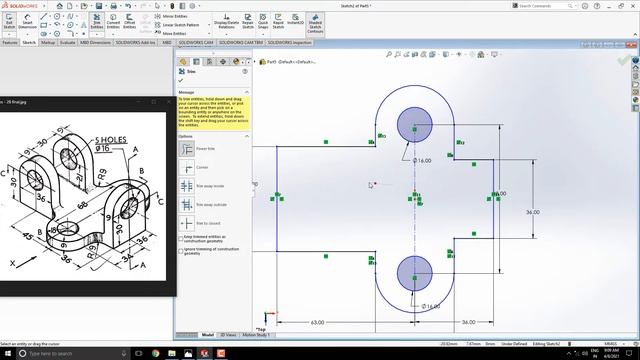Viewport: 640px width, 360px height.
Task: Click the Rebuild traffic light icon
Action: (x=172, y=6)
